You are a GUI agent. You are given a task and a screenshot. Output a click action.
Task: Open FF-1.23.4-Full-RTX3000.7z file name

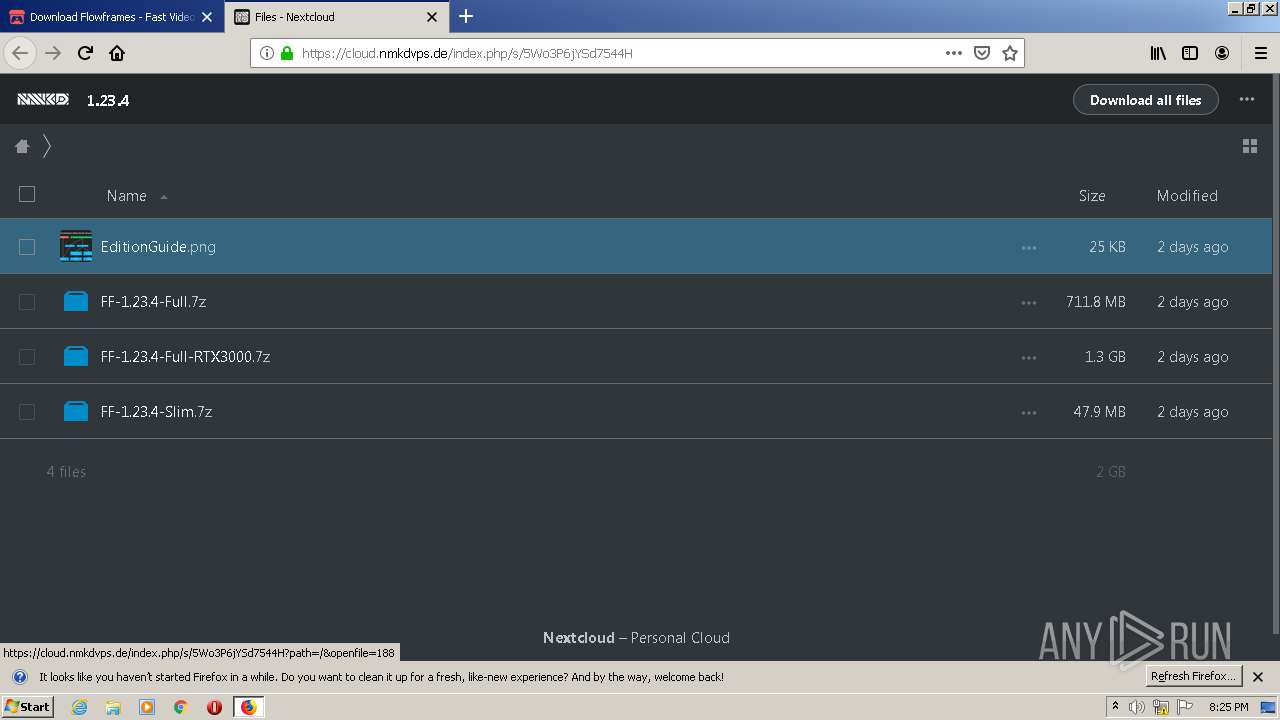[185, 357]
